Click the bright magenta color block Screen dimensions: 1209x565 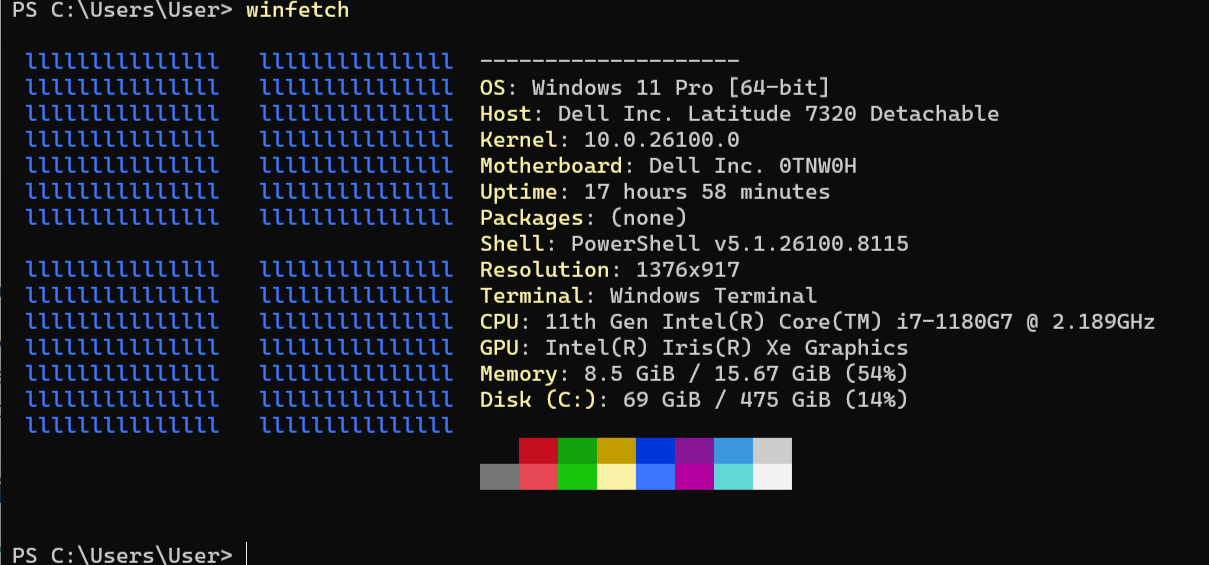(694, 477)
